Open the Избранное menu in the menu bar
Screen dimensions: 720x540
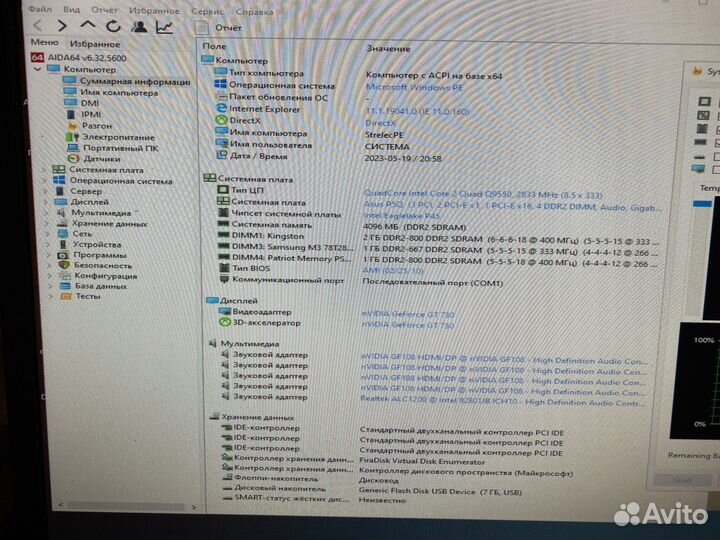[154, 10]
